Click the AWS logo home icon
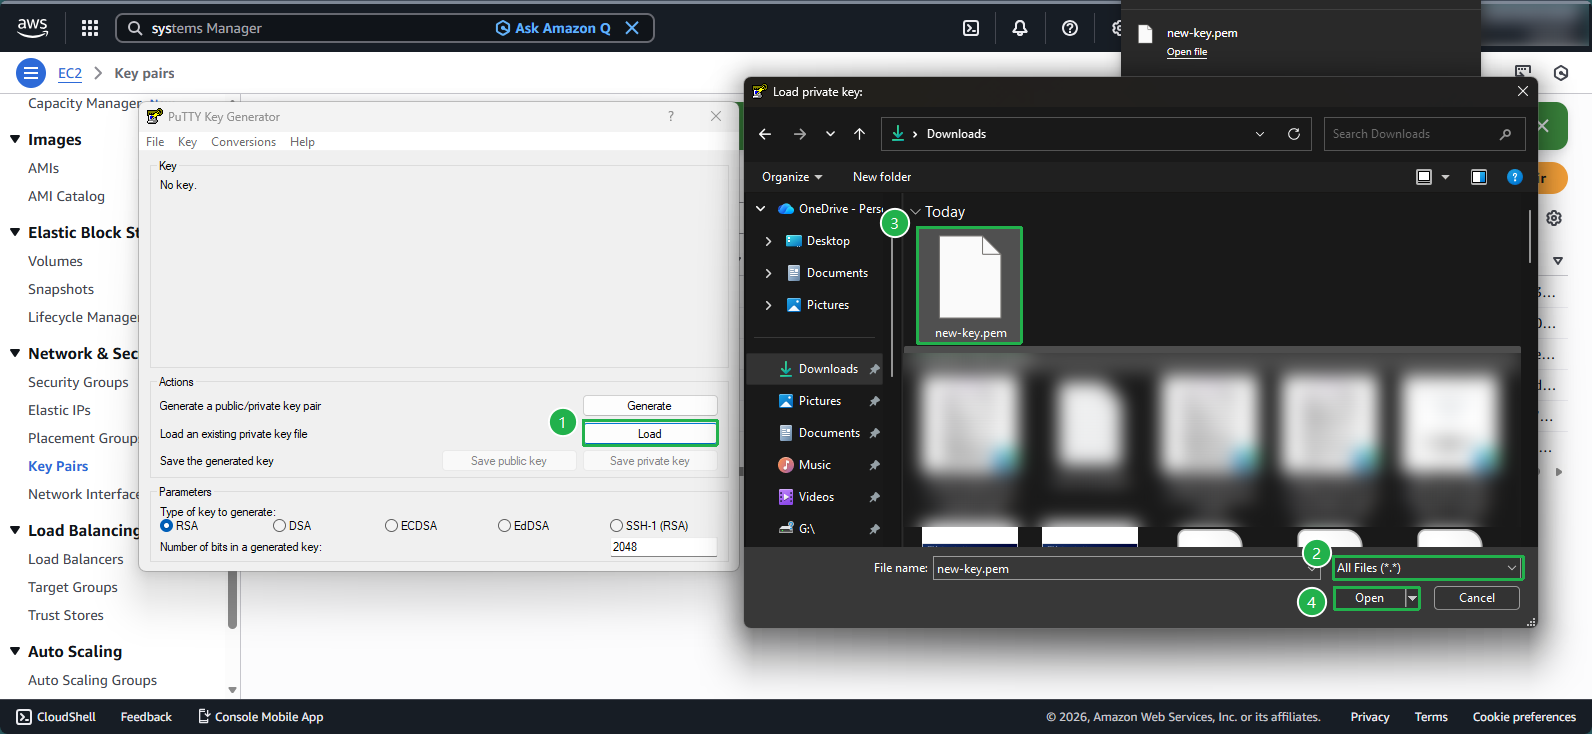Image resolution: width=1592 pixels, height=734 pixels. point(32,28)
